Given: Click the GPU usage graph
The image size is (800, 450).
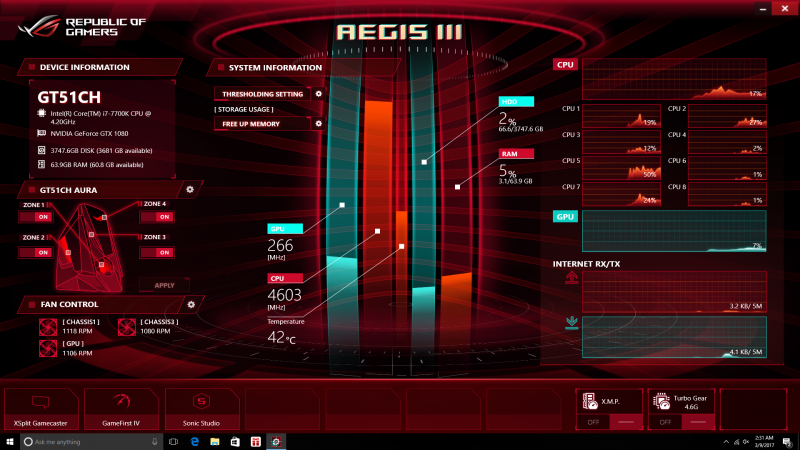Looking at the screenshot, I should 674,231.
